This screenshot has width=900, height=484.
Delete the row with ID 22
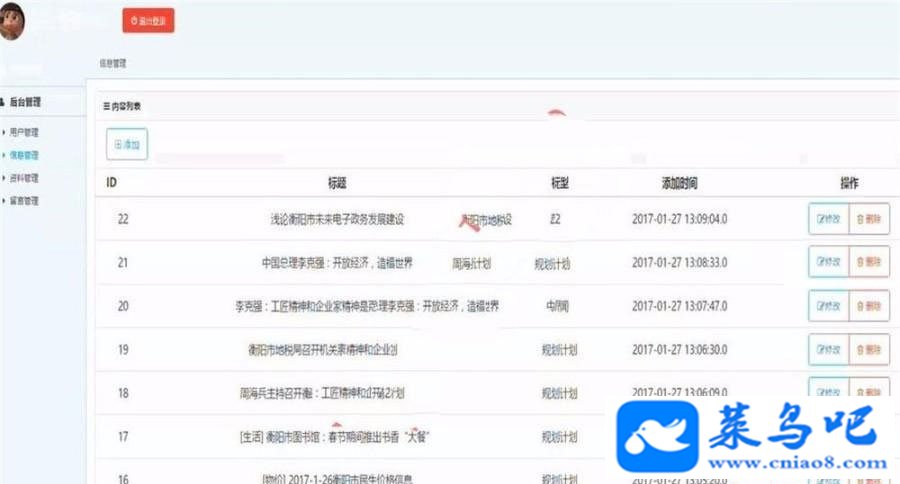(x=869, y=219)
